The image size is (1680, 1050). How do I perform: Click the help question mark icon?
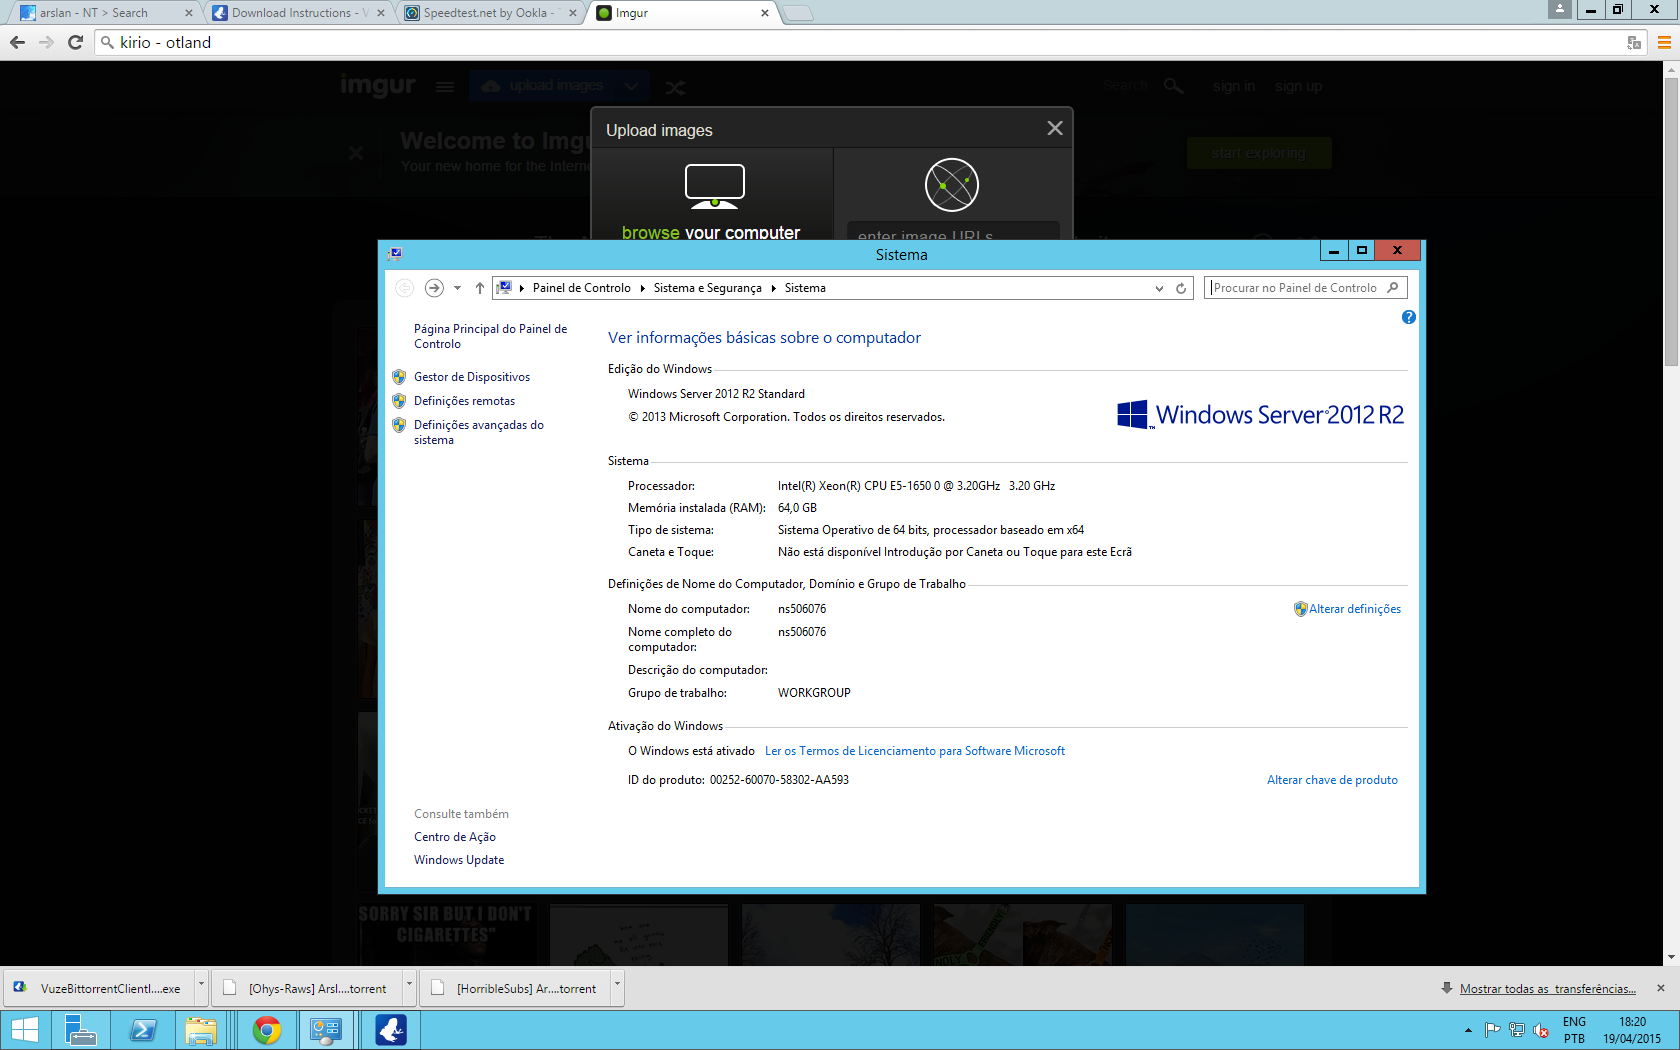1408,317
